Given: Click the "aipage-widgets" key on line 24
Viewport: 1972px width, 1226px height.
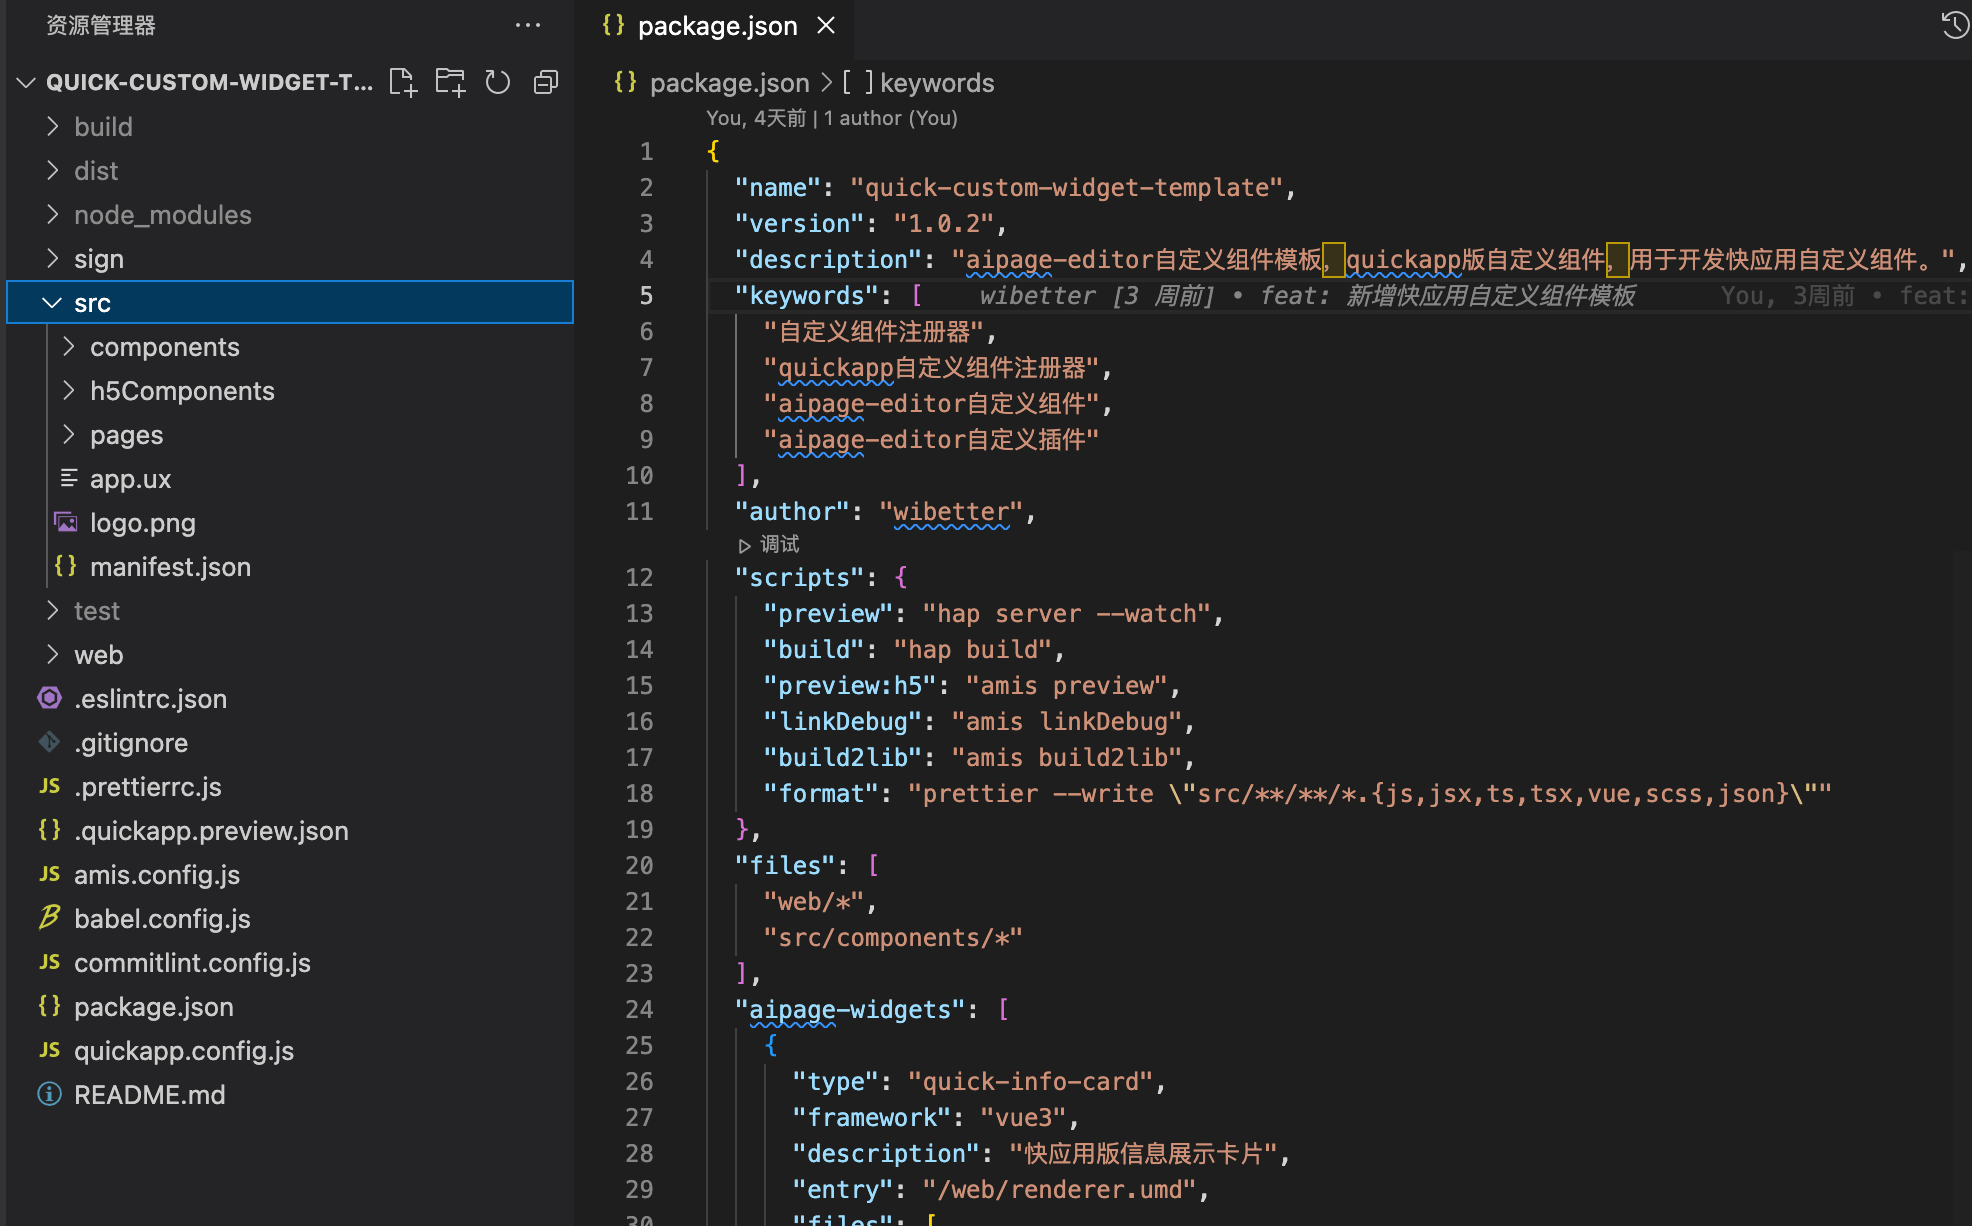Looking at the screenshot, I should tap(850, 1010).
